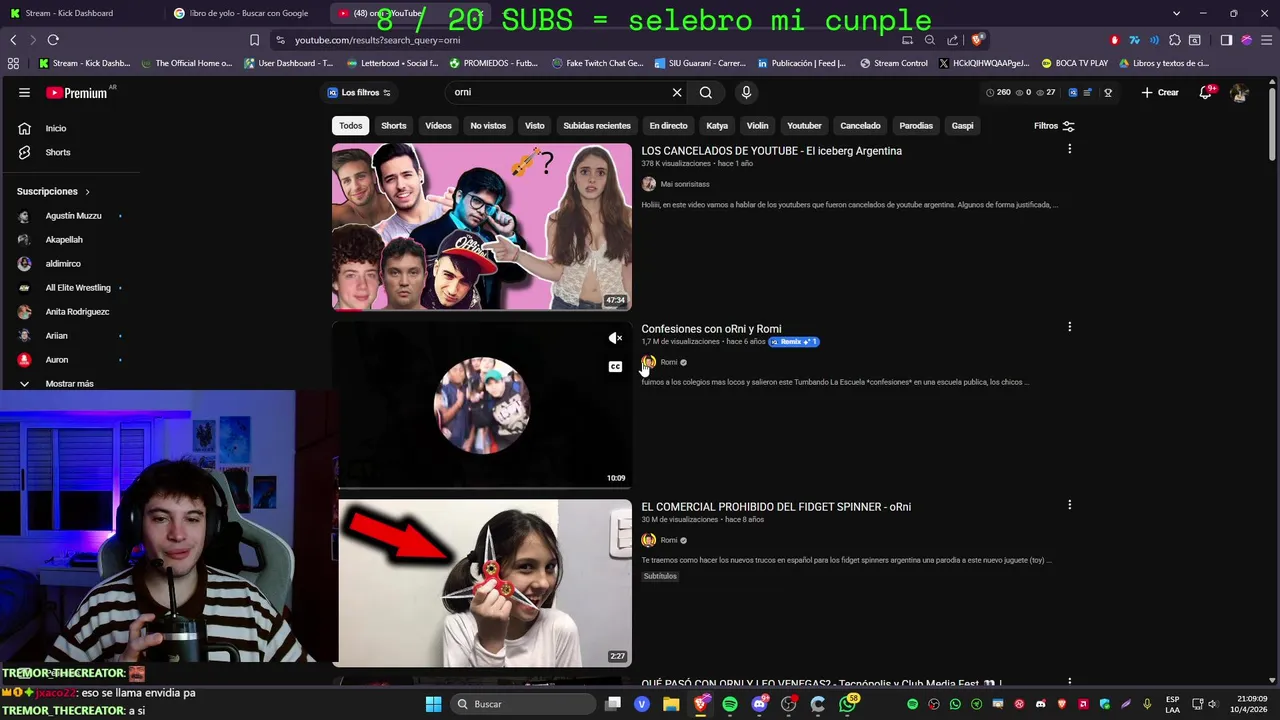1280x720 pixels.
Task: Open the Los filtros extension dropdown
Action: click(359, 92)
